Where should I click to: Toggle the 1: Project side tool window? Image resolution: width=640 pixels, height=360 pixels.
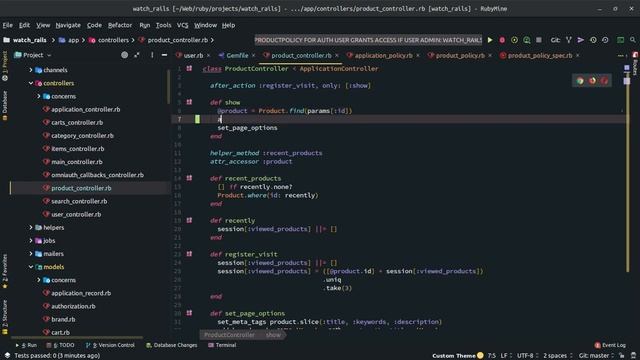5,65
